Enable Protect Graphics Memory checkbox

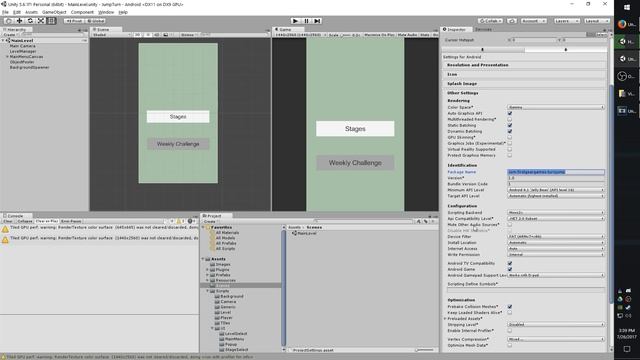click(x=510, y=156)
